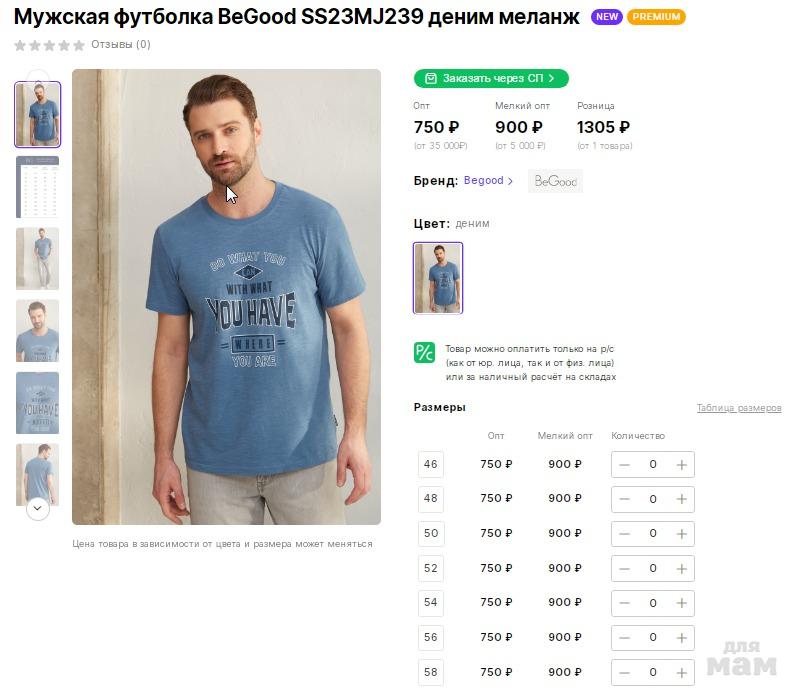Open the Begood brand link
Image resolution: width=792 pixels, height=690 pixels.
(x=488, y=181)
